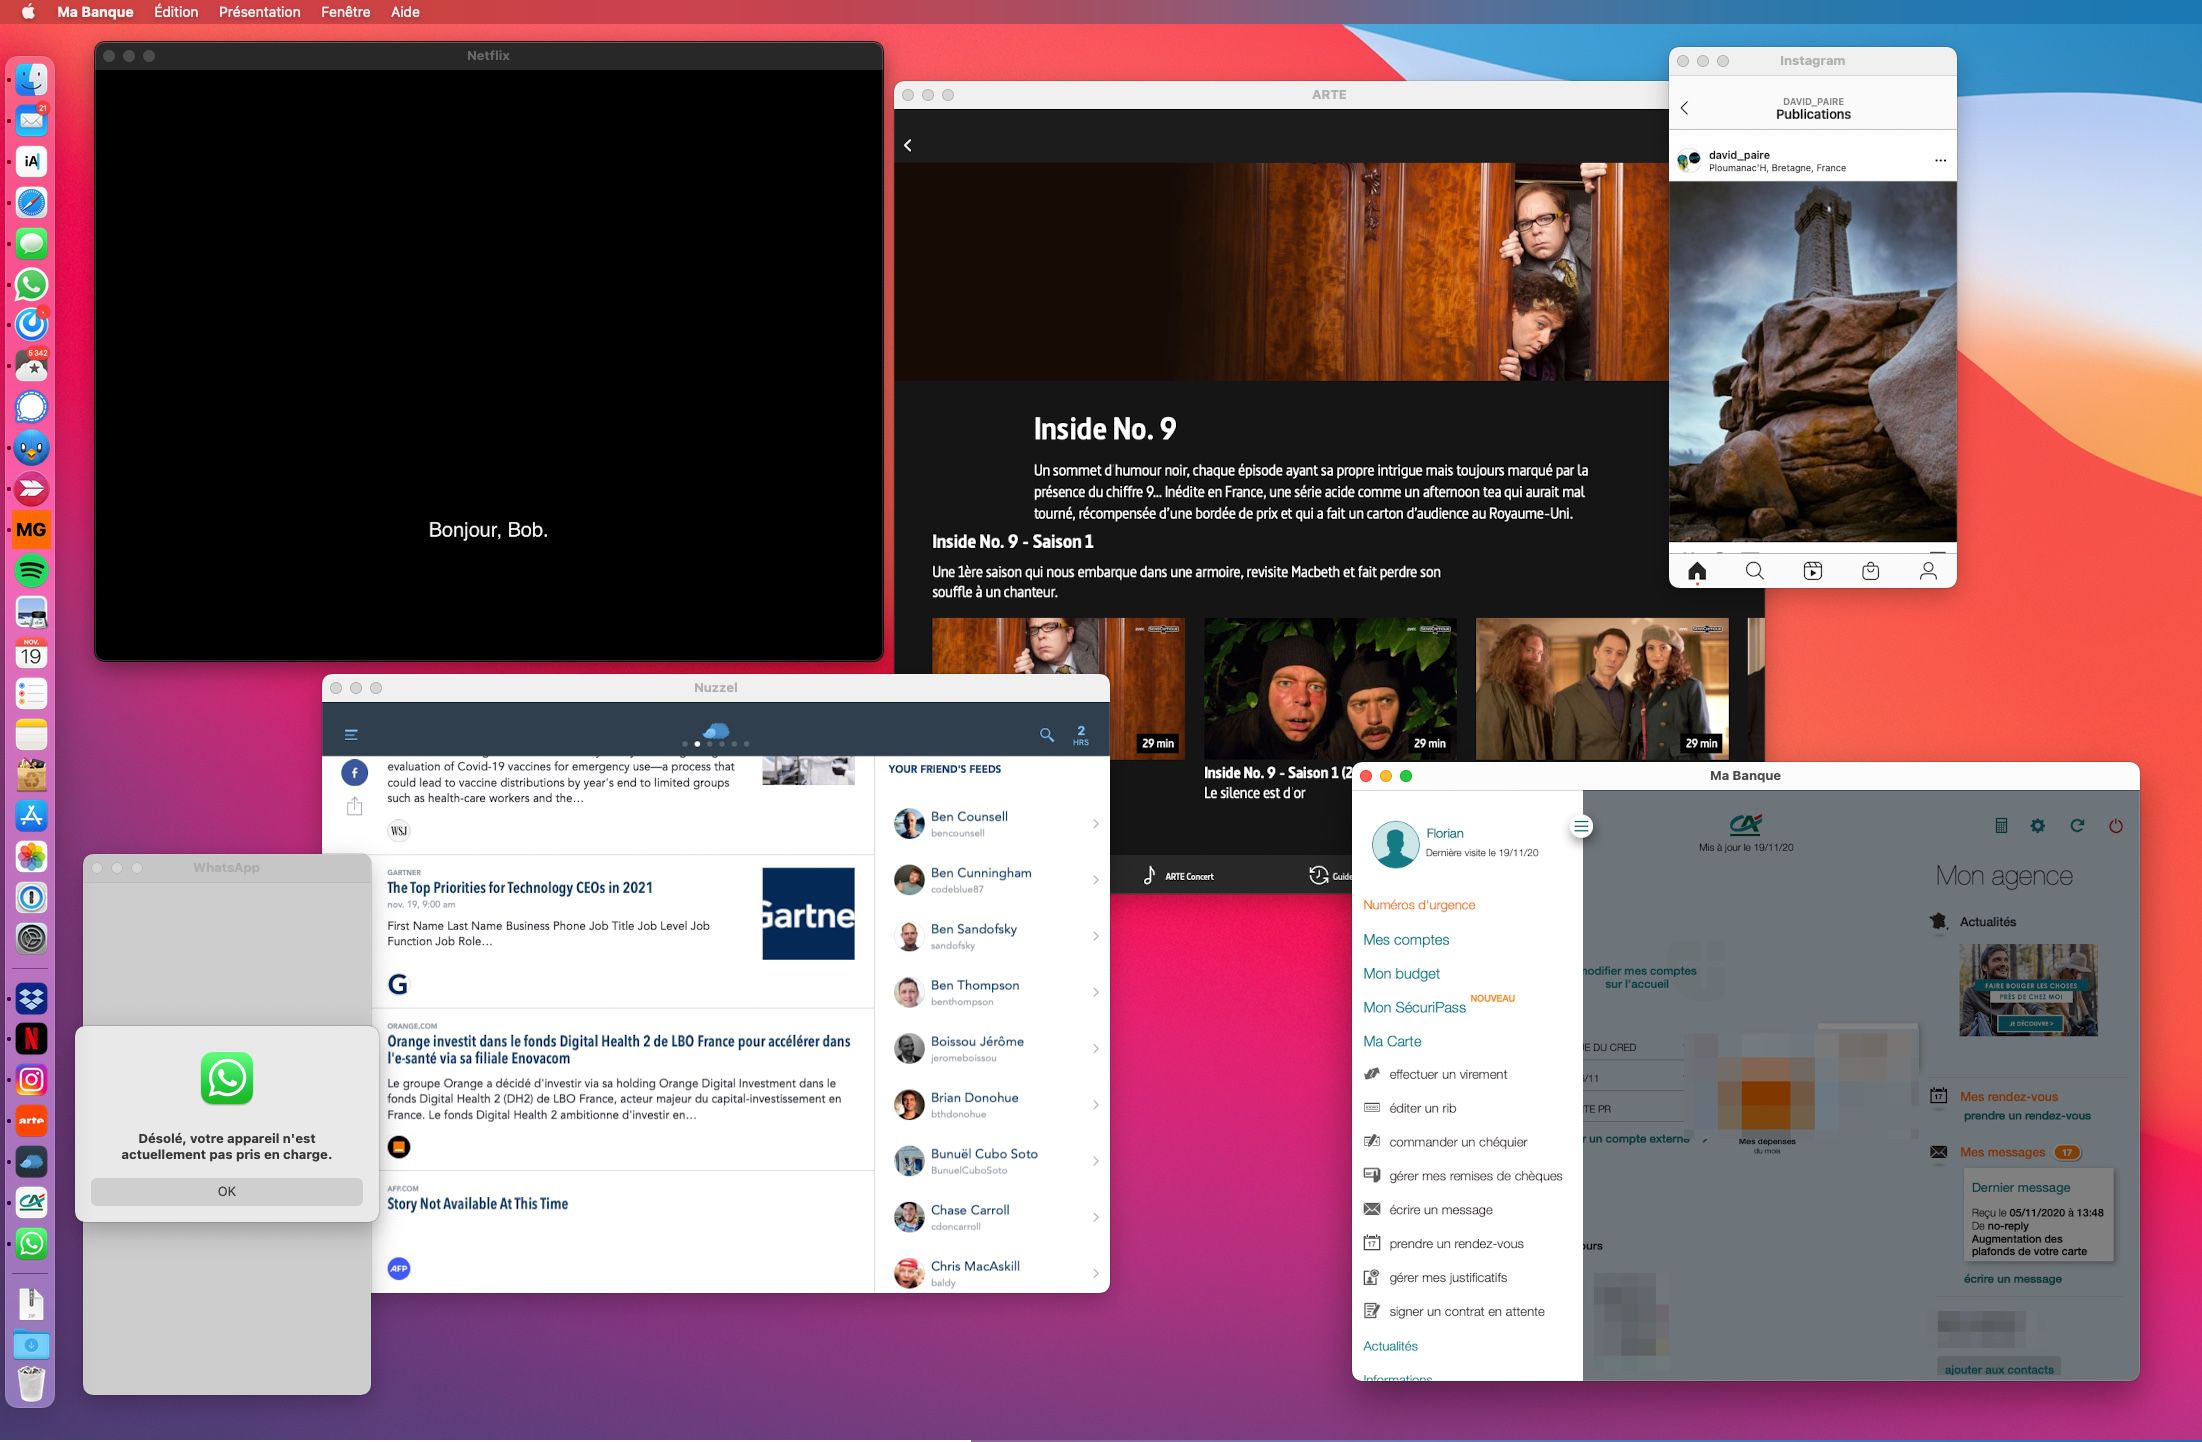Open Nuzzel search magnifier
This screenshot has width=2202, height=1442.
[1047, 735]
